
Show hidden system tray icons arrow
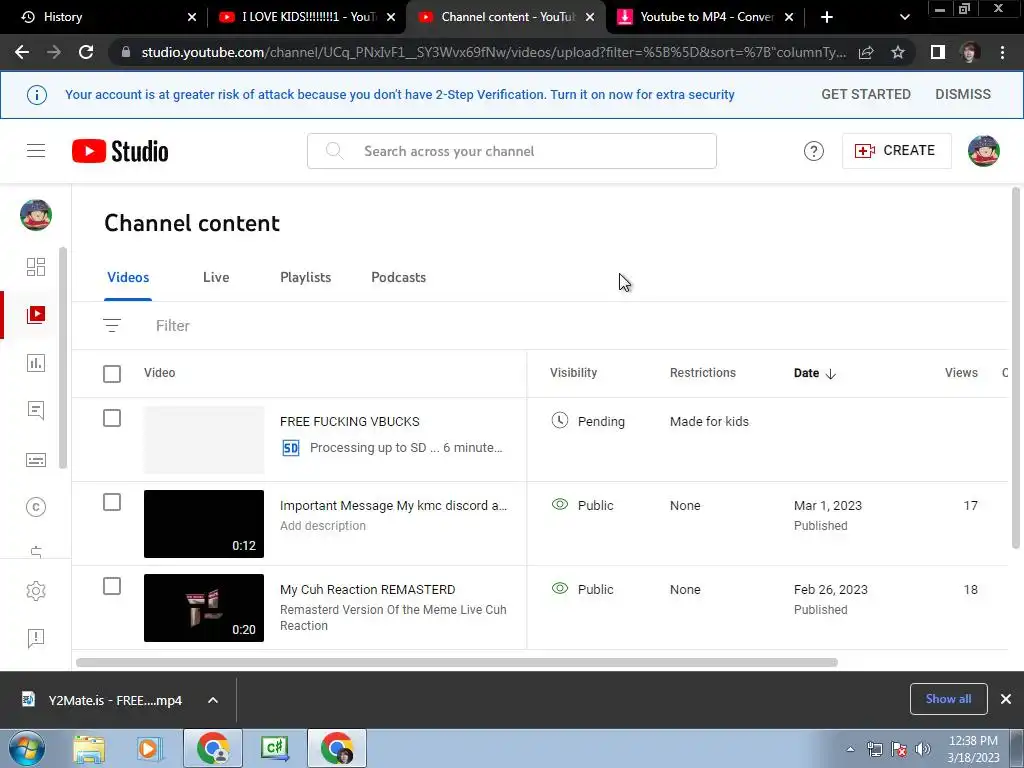(850, 749)
